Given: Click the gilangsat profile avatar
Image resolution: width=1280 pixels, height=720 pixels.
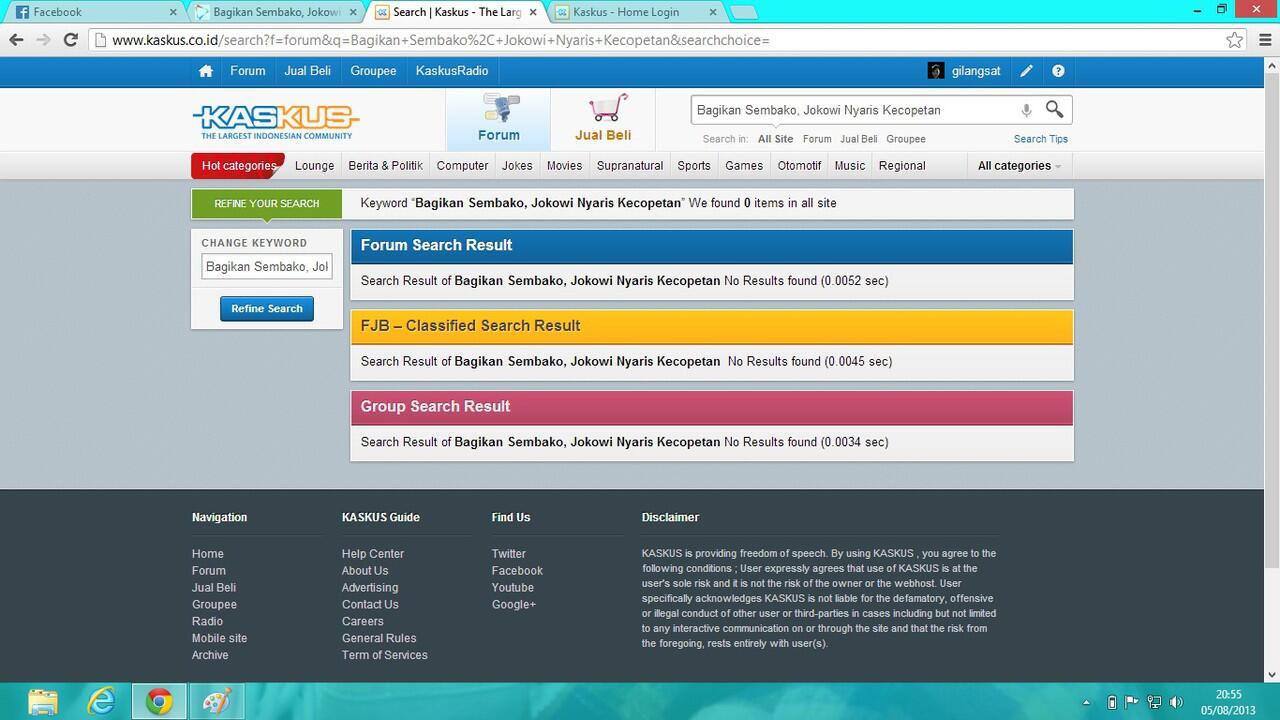Looking at the screenshot, I should click(x=936, y=71).
